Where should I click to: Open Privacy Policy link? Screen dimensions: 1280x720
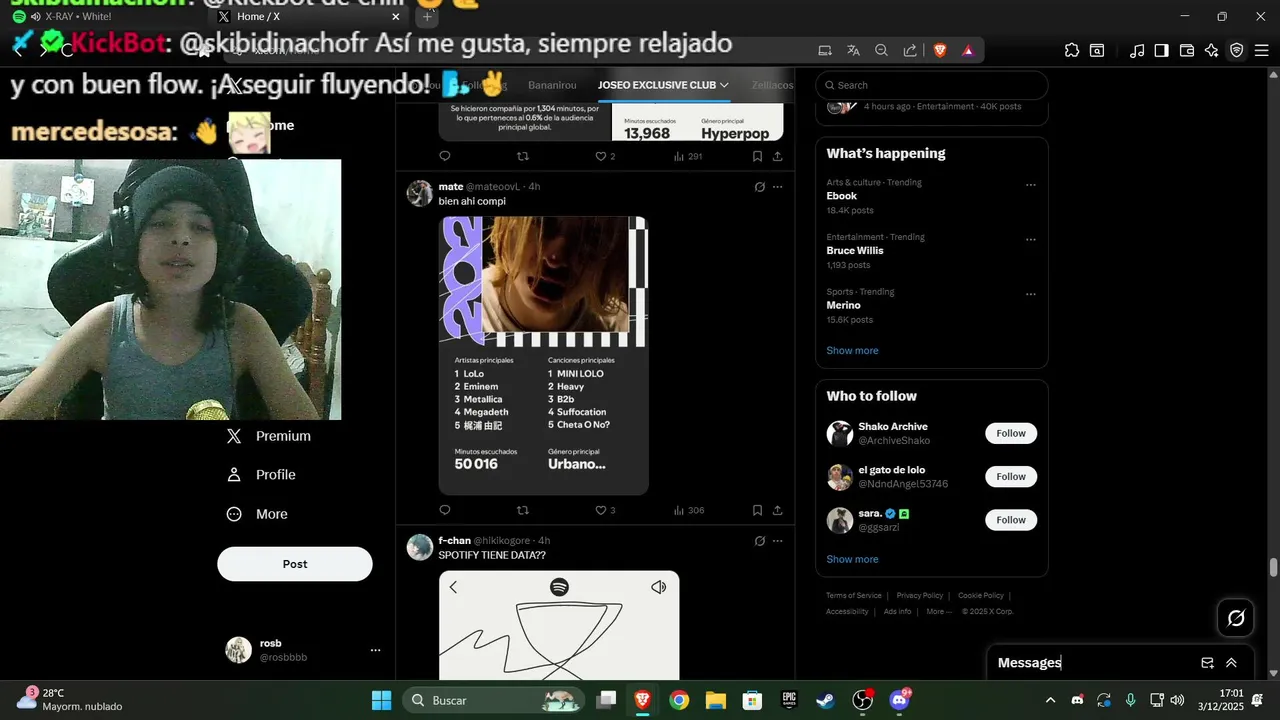(x=919, y=596)
